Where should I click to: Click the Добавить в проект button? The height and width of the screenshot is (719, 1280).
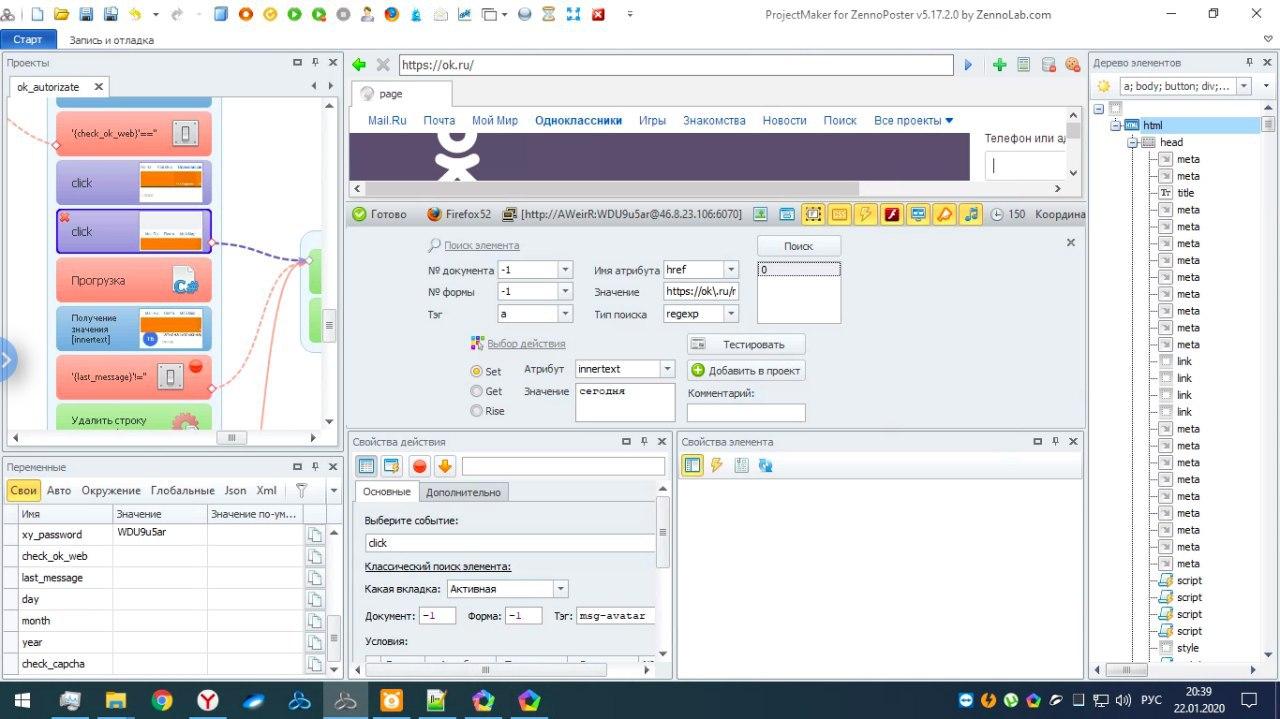coord(746,370)
